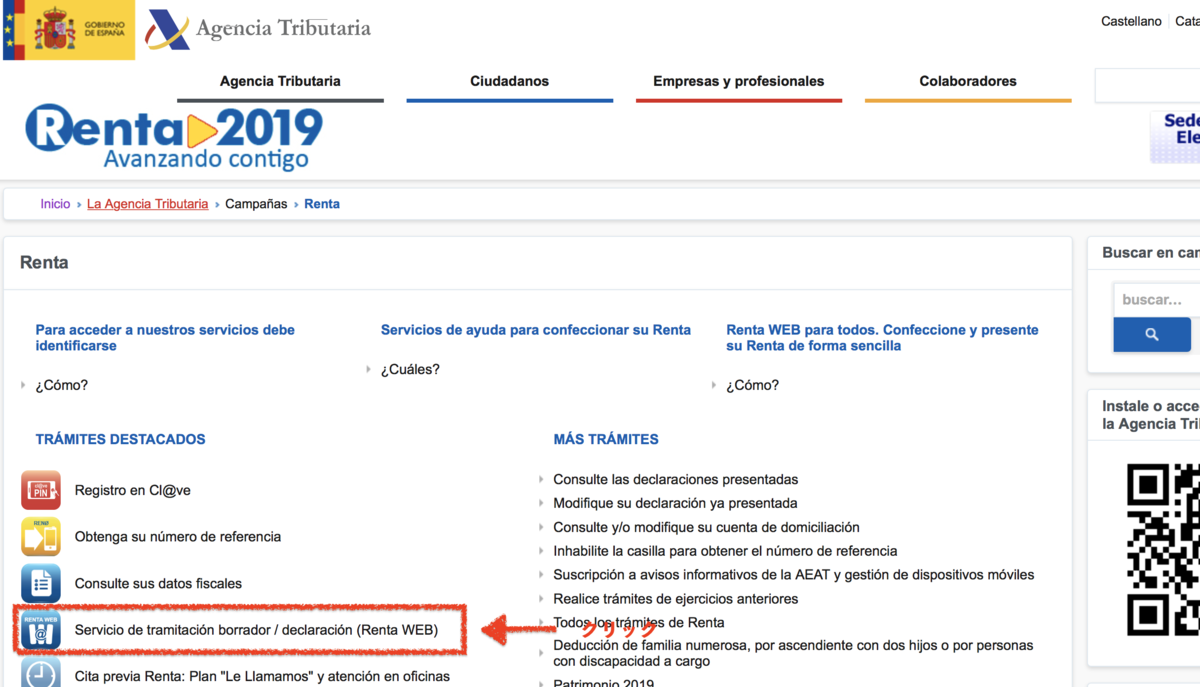
Task: Click the Renta breadcrumb link
Action: (322, 204)
